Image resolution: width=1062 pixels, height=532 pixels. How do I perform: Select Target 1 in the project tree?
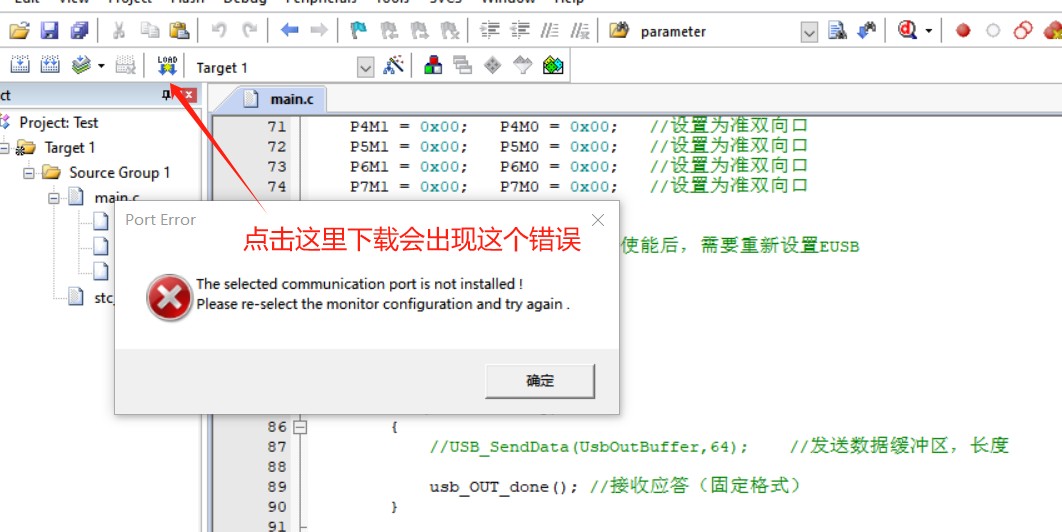click(x=70, y=148)
